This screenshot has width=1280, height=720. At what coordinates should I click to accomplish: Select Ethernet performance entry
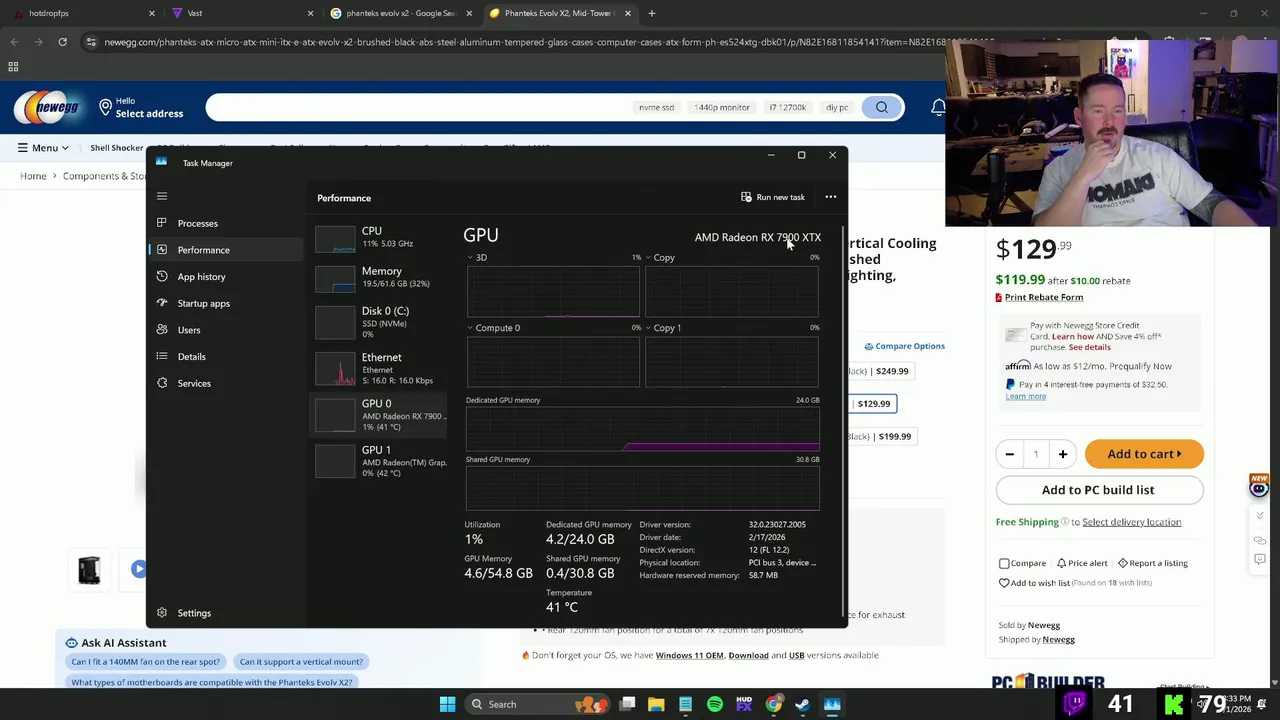click(x=380, y=368)
